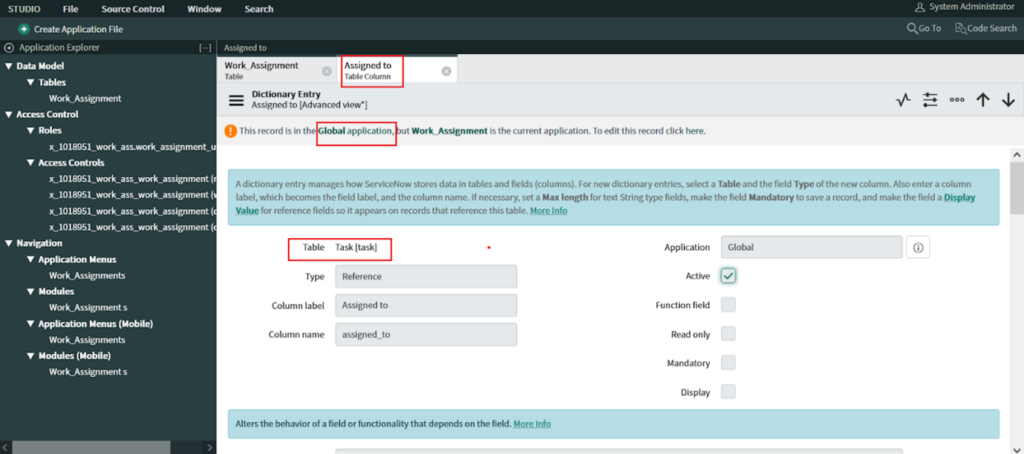Go to next record with down arrow
This screenshot has width=1024, height=454.
tap(1008, 100)
